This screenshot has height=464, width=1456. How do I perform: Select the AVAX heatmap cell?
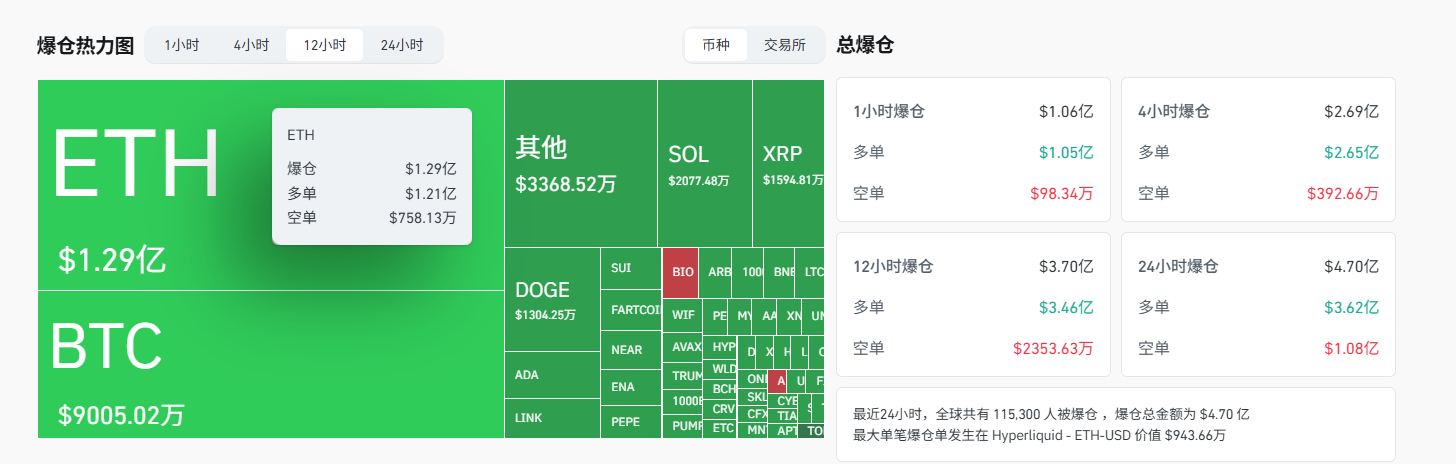click(682, 347)
